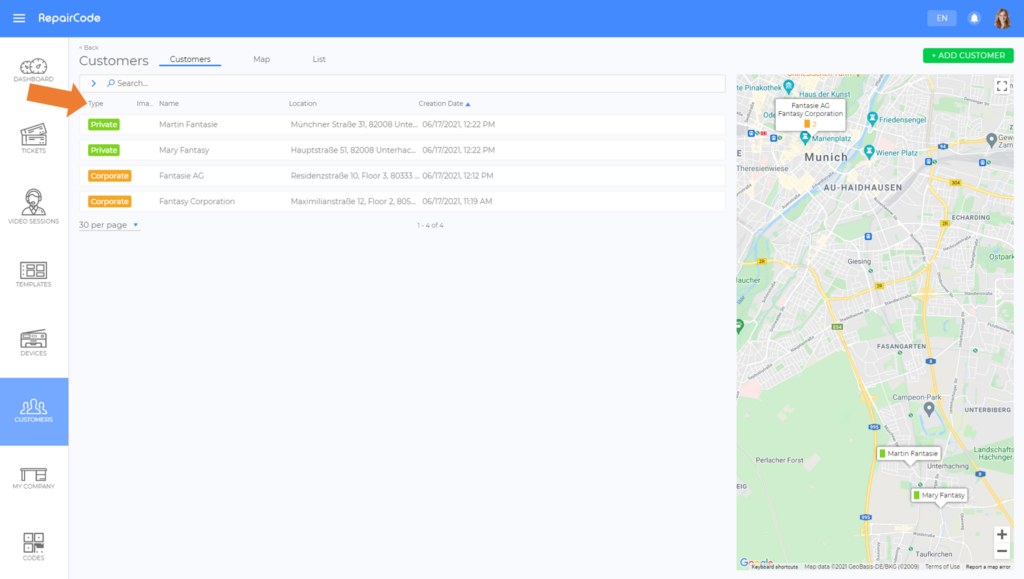Switch to the Map tab
This screenshot has width=1024, height=579.
[x=261, y=59]
